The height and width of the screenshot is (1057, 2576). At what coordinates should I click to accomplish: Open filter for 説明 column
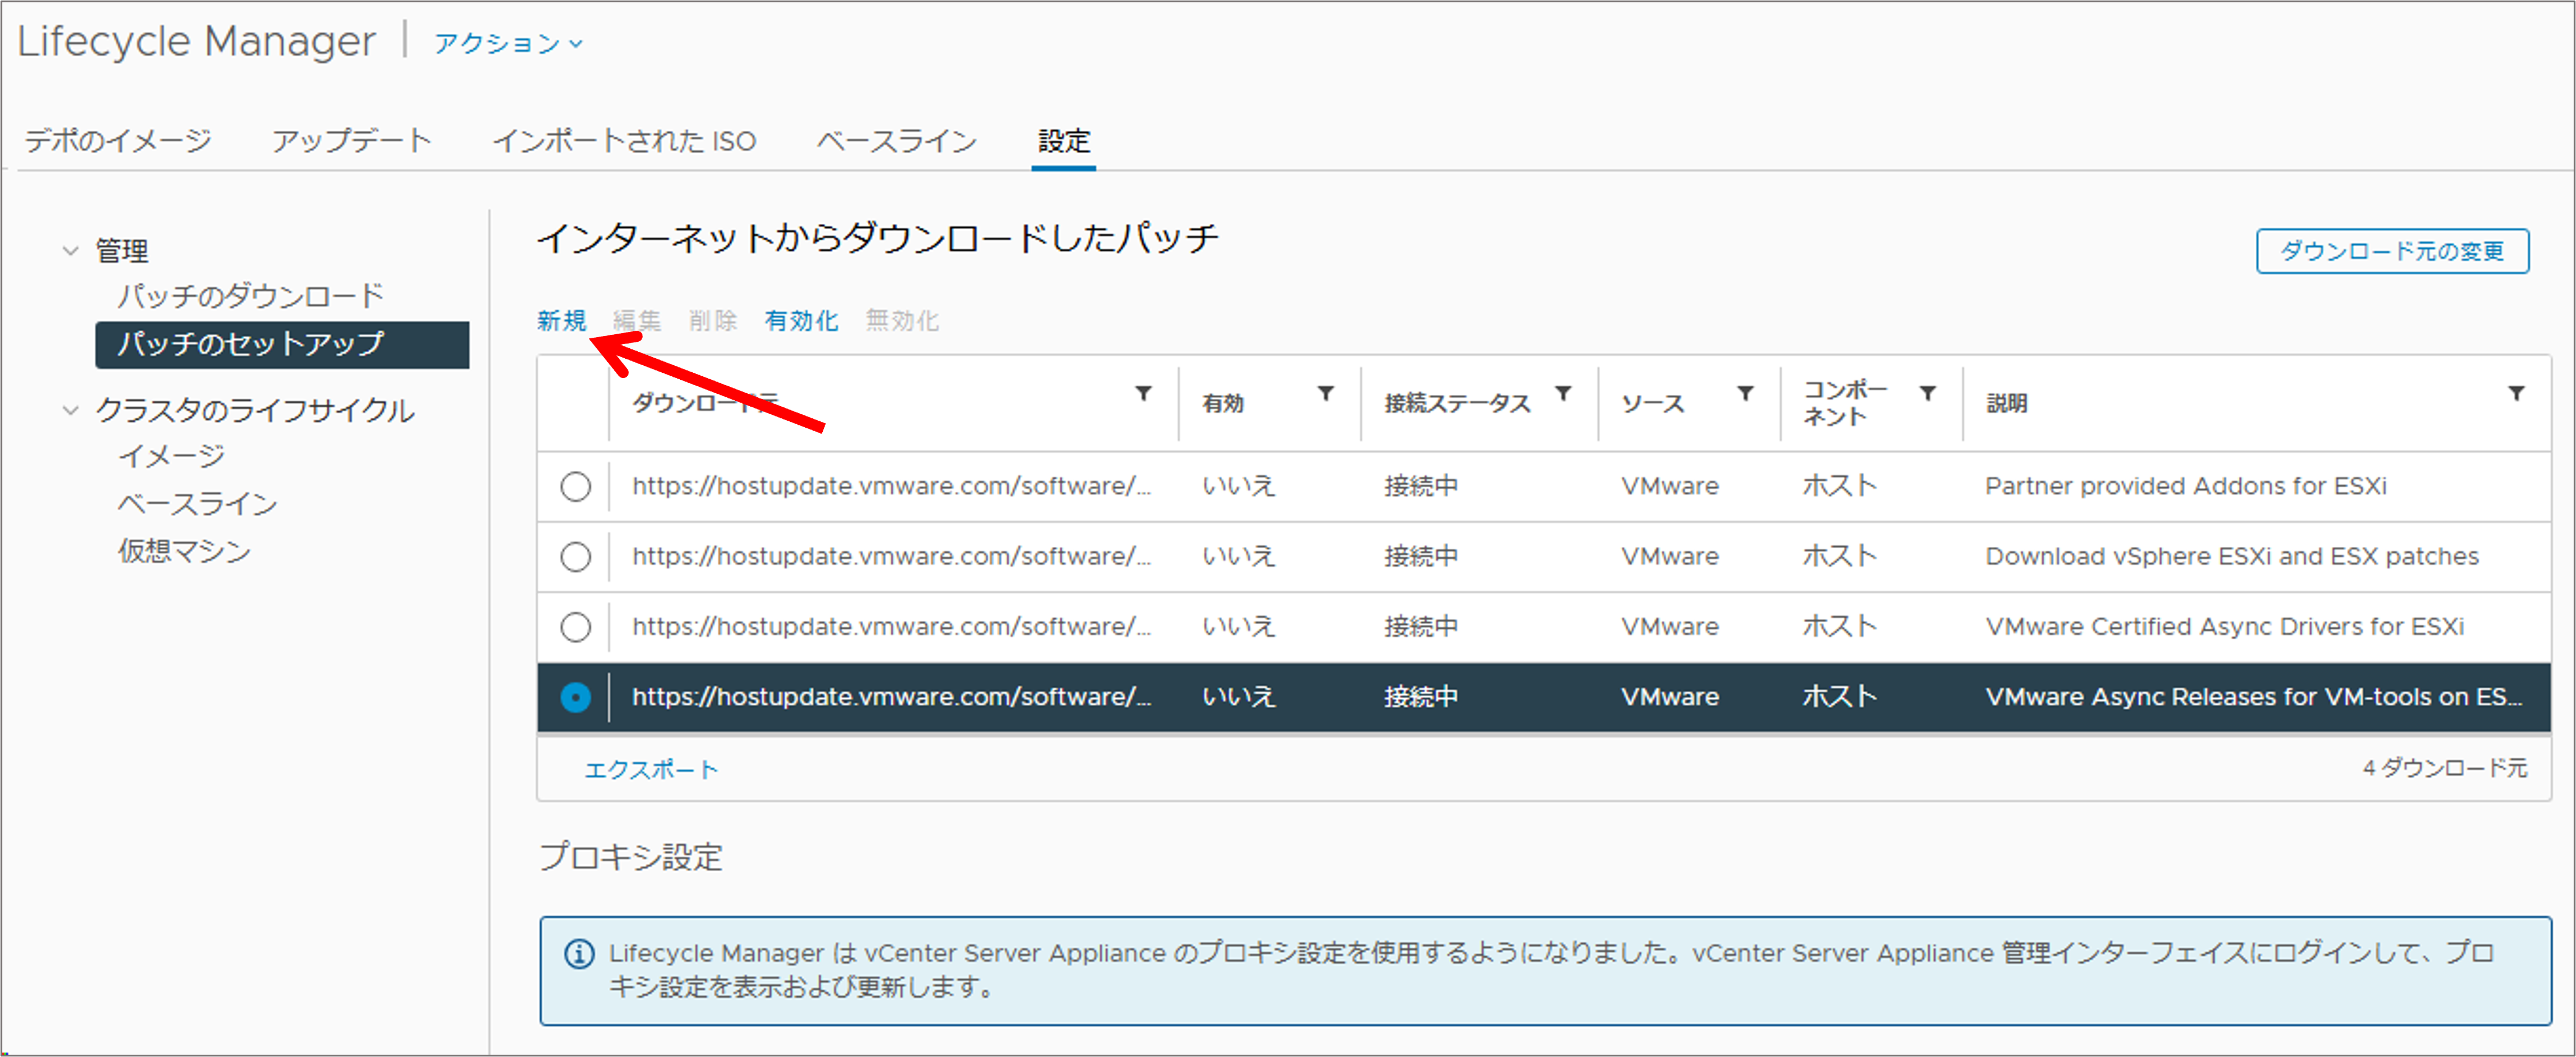[2516, 394]
